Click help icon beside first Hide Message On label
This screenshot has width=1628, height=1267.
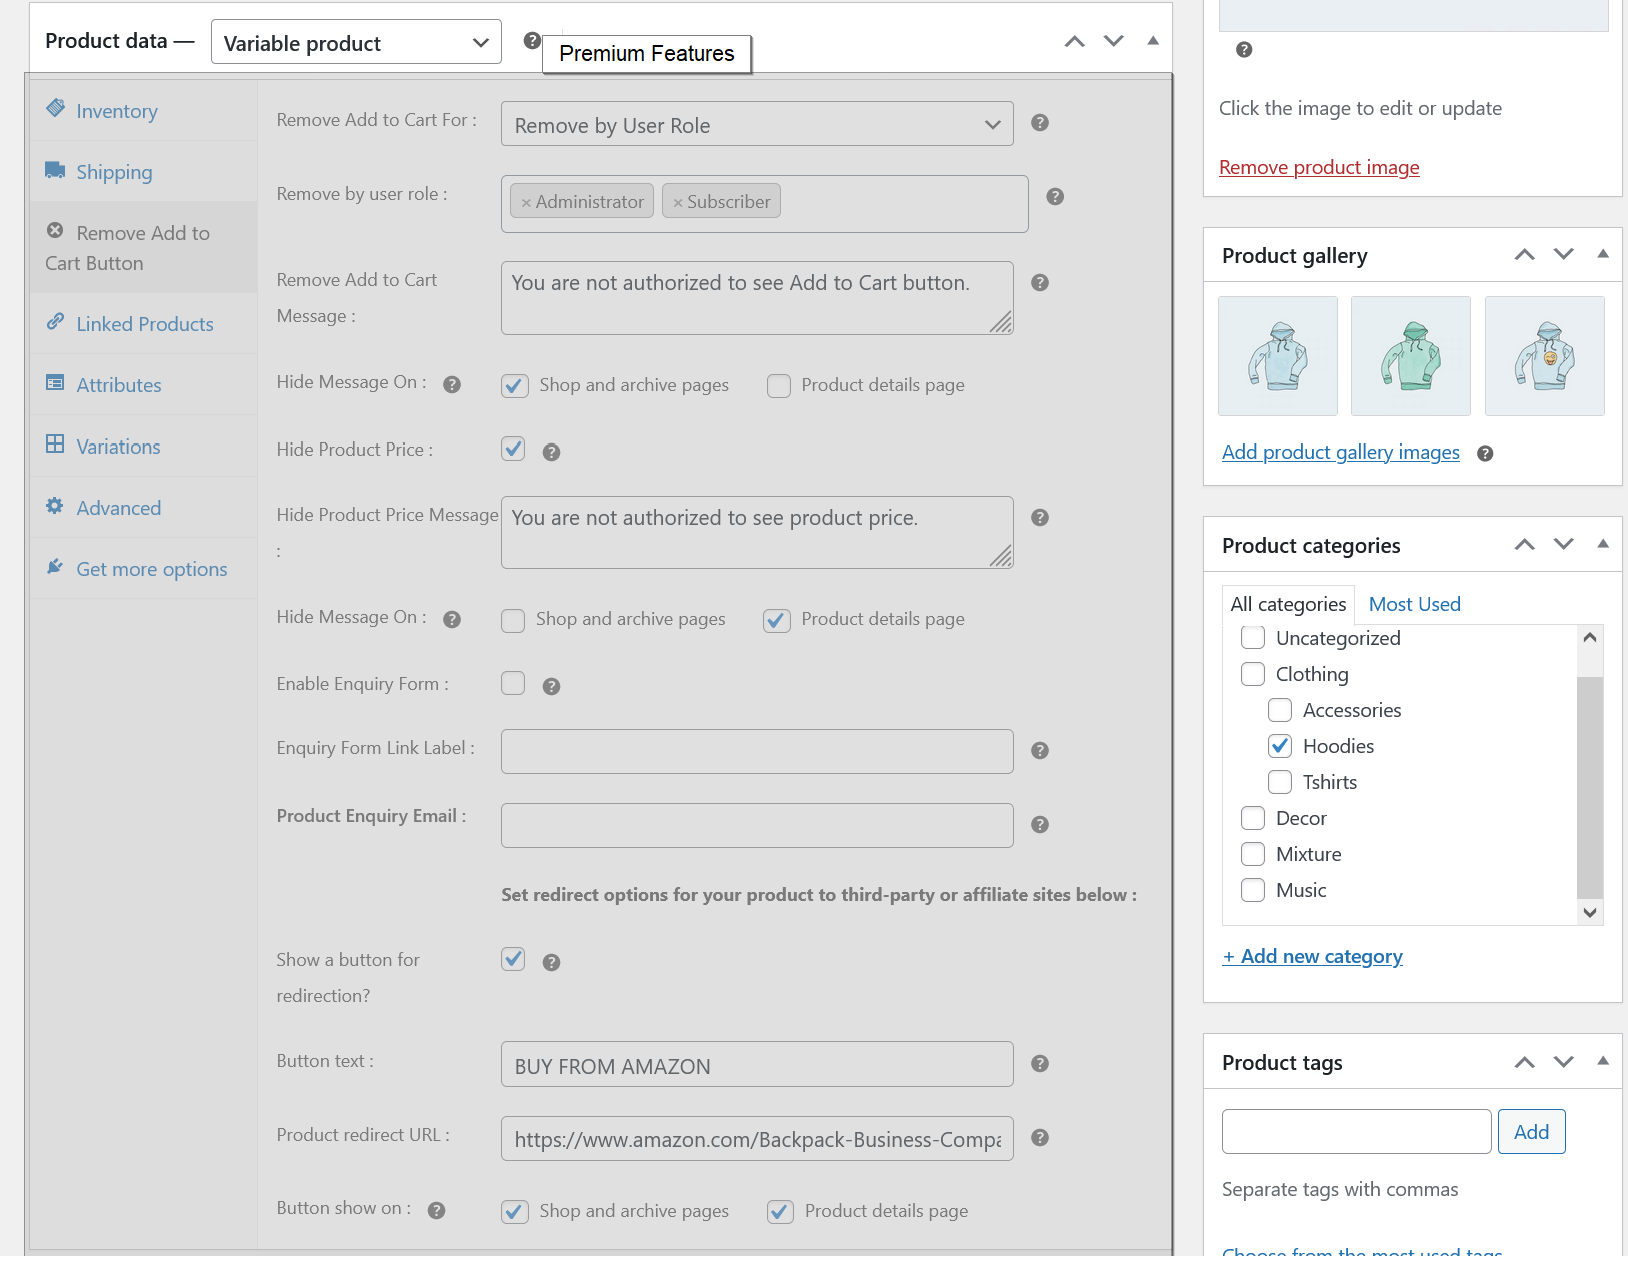[452, 385]
